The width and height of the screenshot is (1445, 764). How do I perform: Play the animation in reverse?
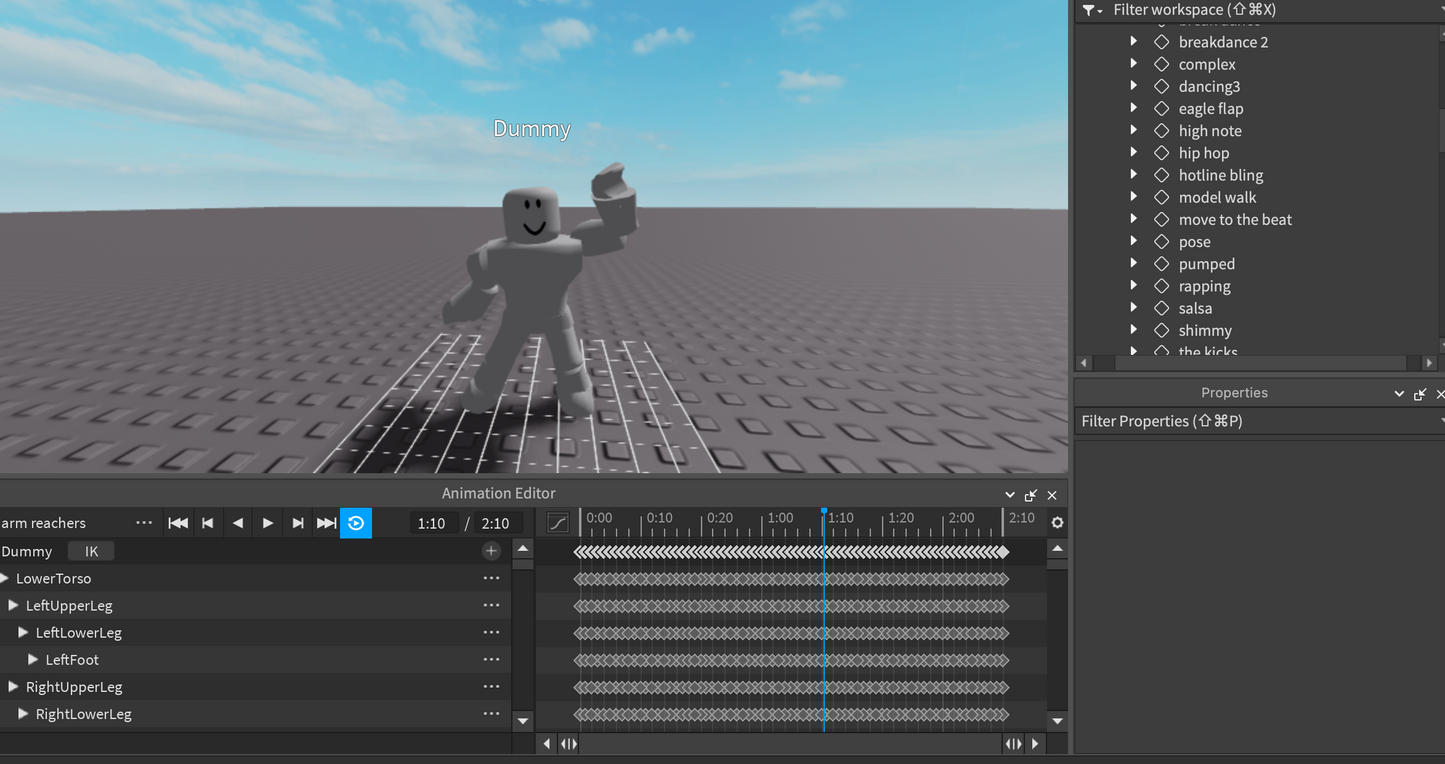tap(238, 523)
